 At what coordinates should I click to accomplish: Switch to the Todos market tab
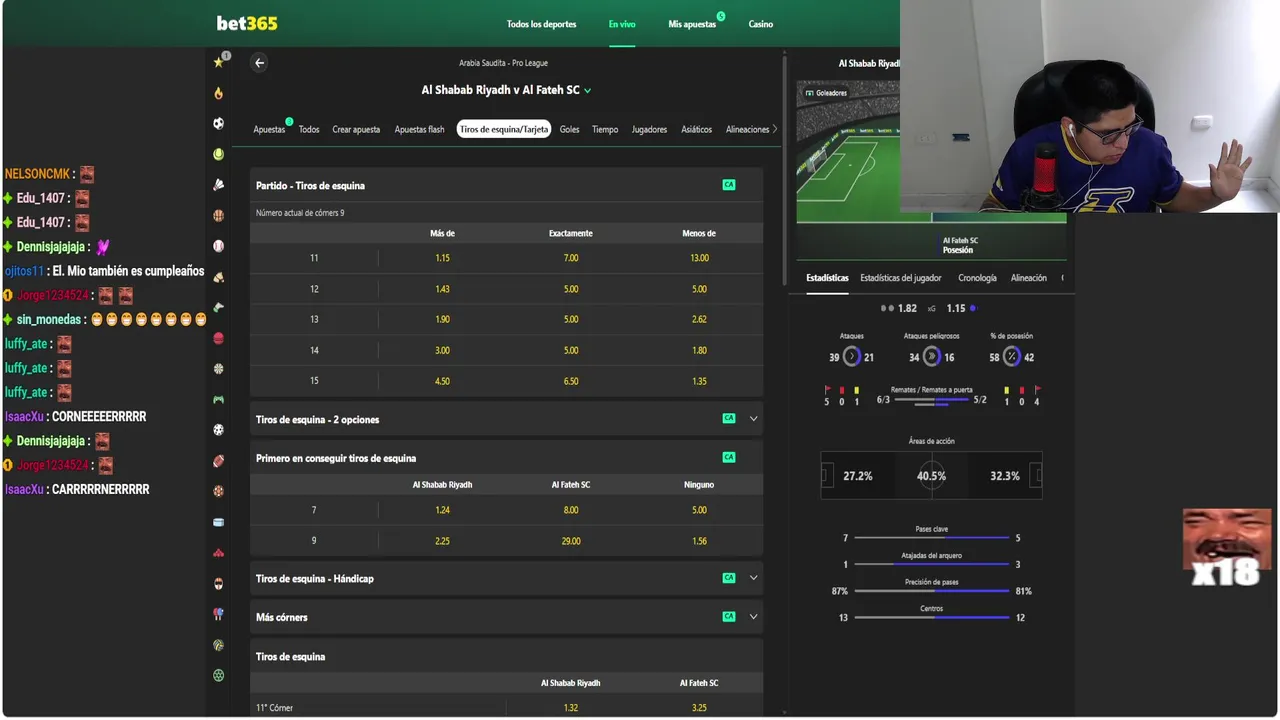click(309, 129)
